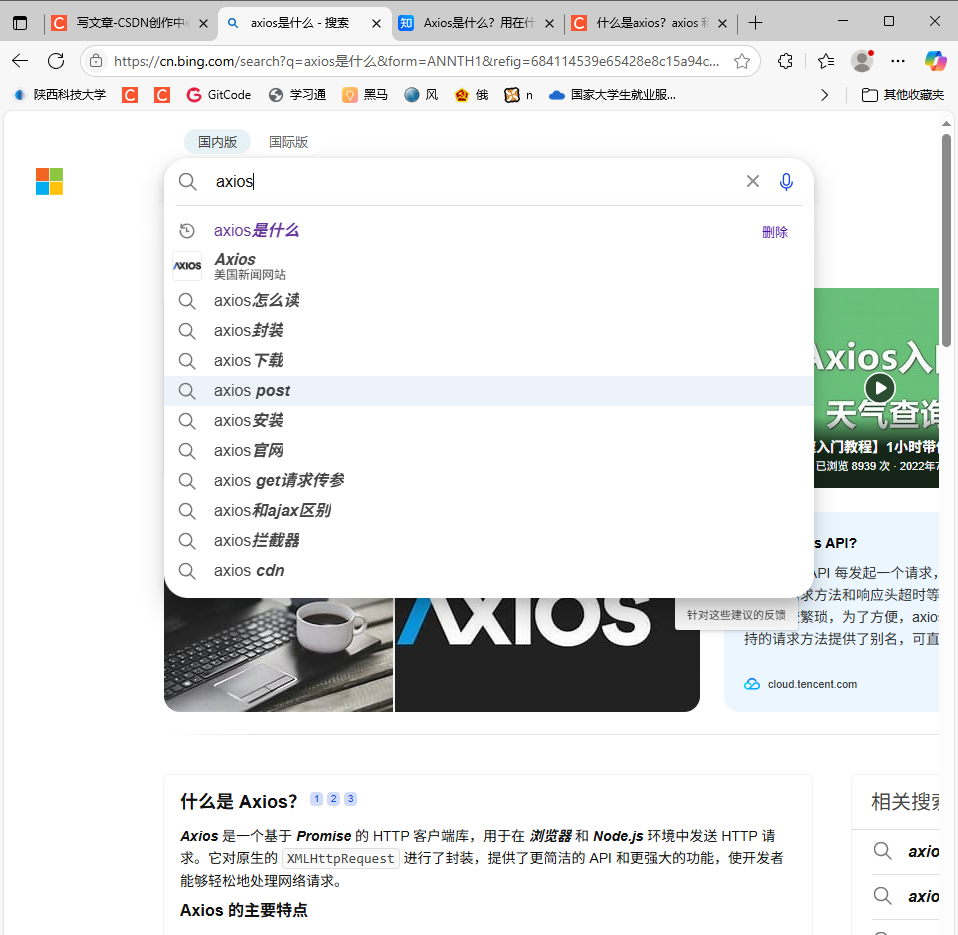
Task: Click the second CSDN bookmark icon
Action: pos(161,95)
